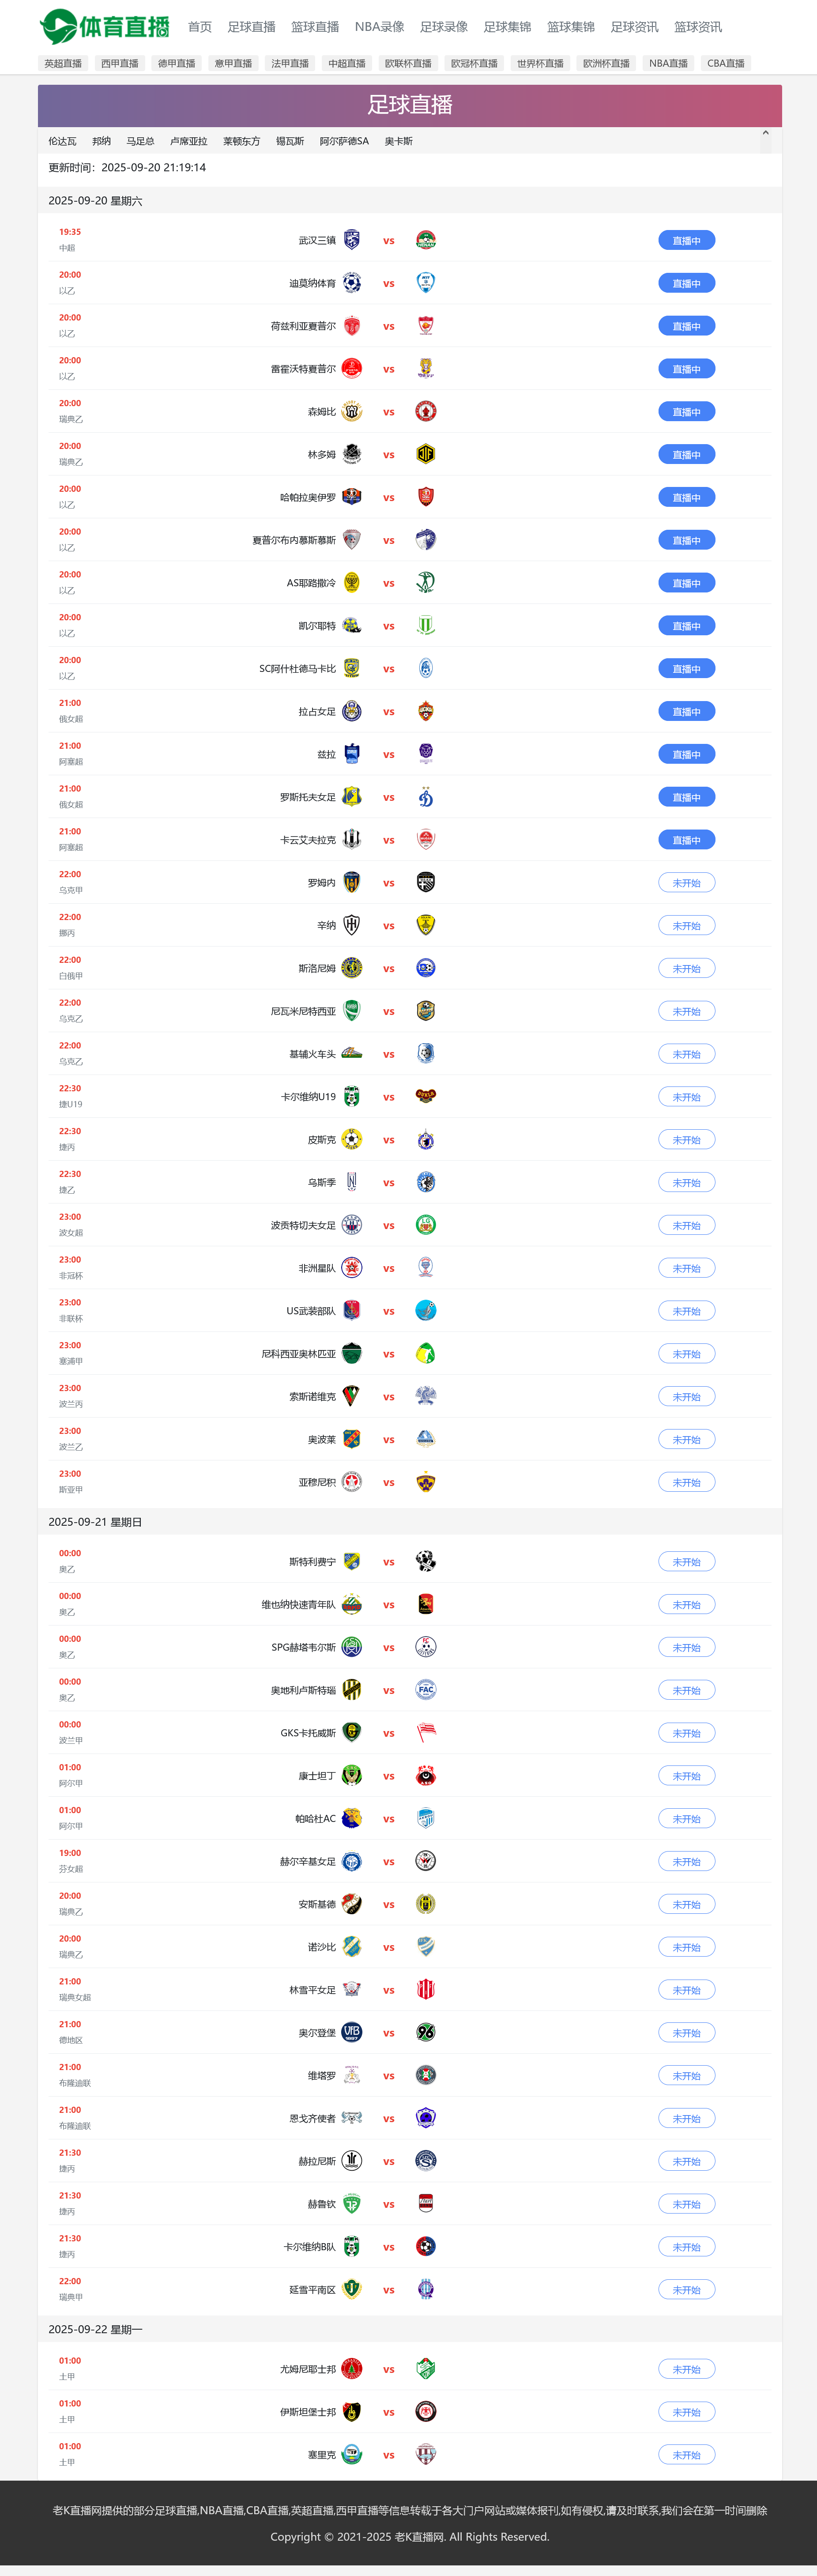This screenshot has height=2576, width=817.
Task: Click the 体育直播 site logo
Action: tap(105, 27)
